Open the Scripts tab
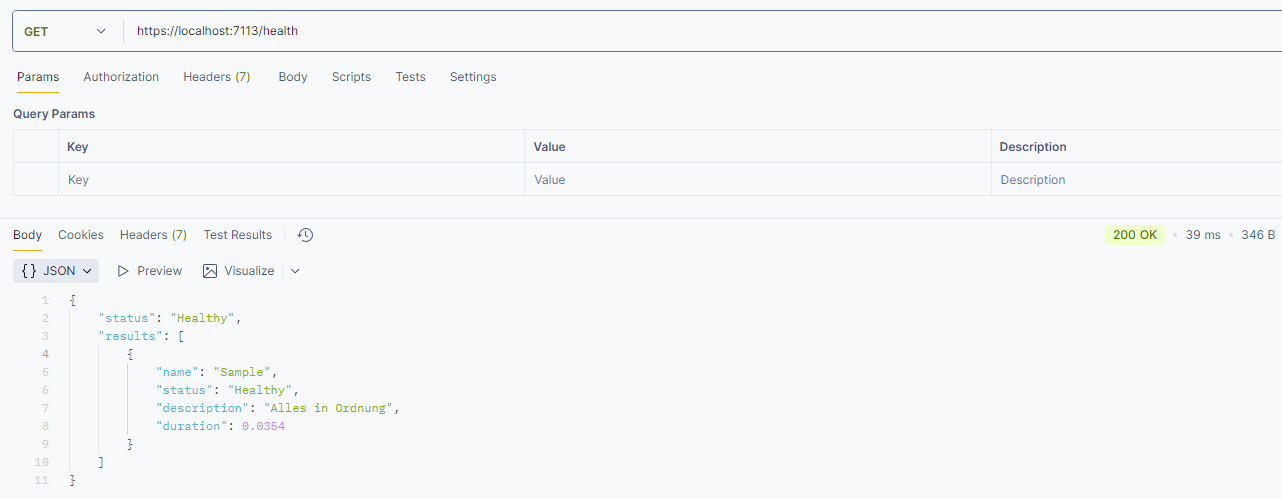This screenshot has height=499, width=1282. click(x=351, y=77)
